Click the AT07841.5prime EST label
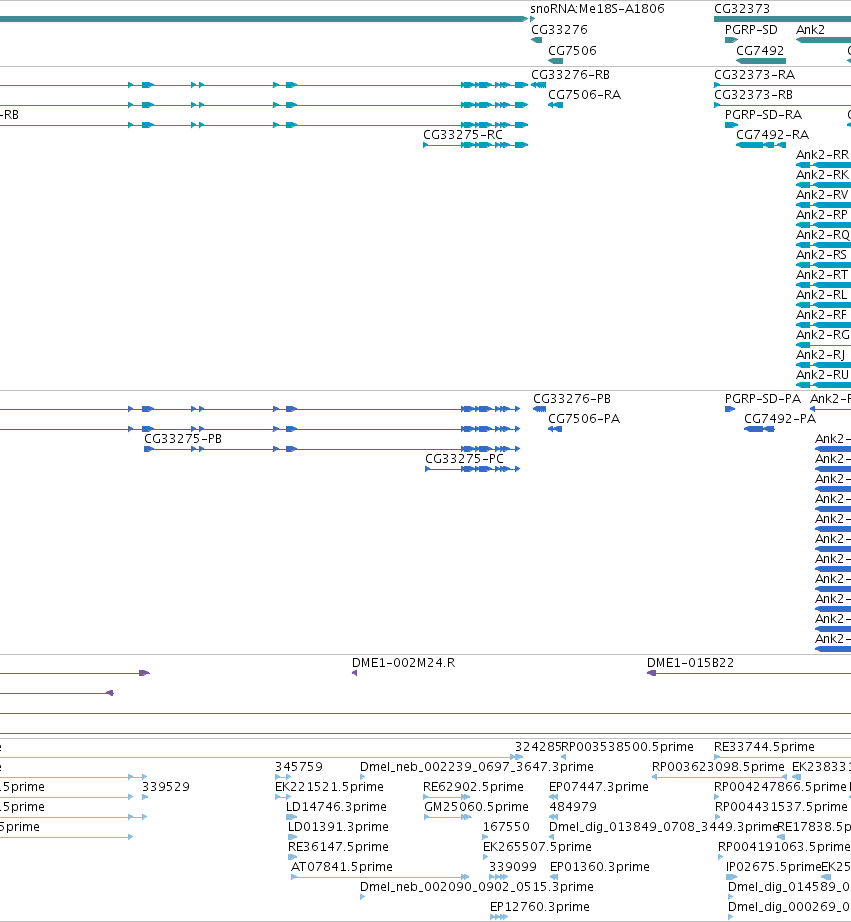Image resolution: width=851 pixels, height=922 pixels. tap(342, 867)
